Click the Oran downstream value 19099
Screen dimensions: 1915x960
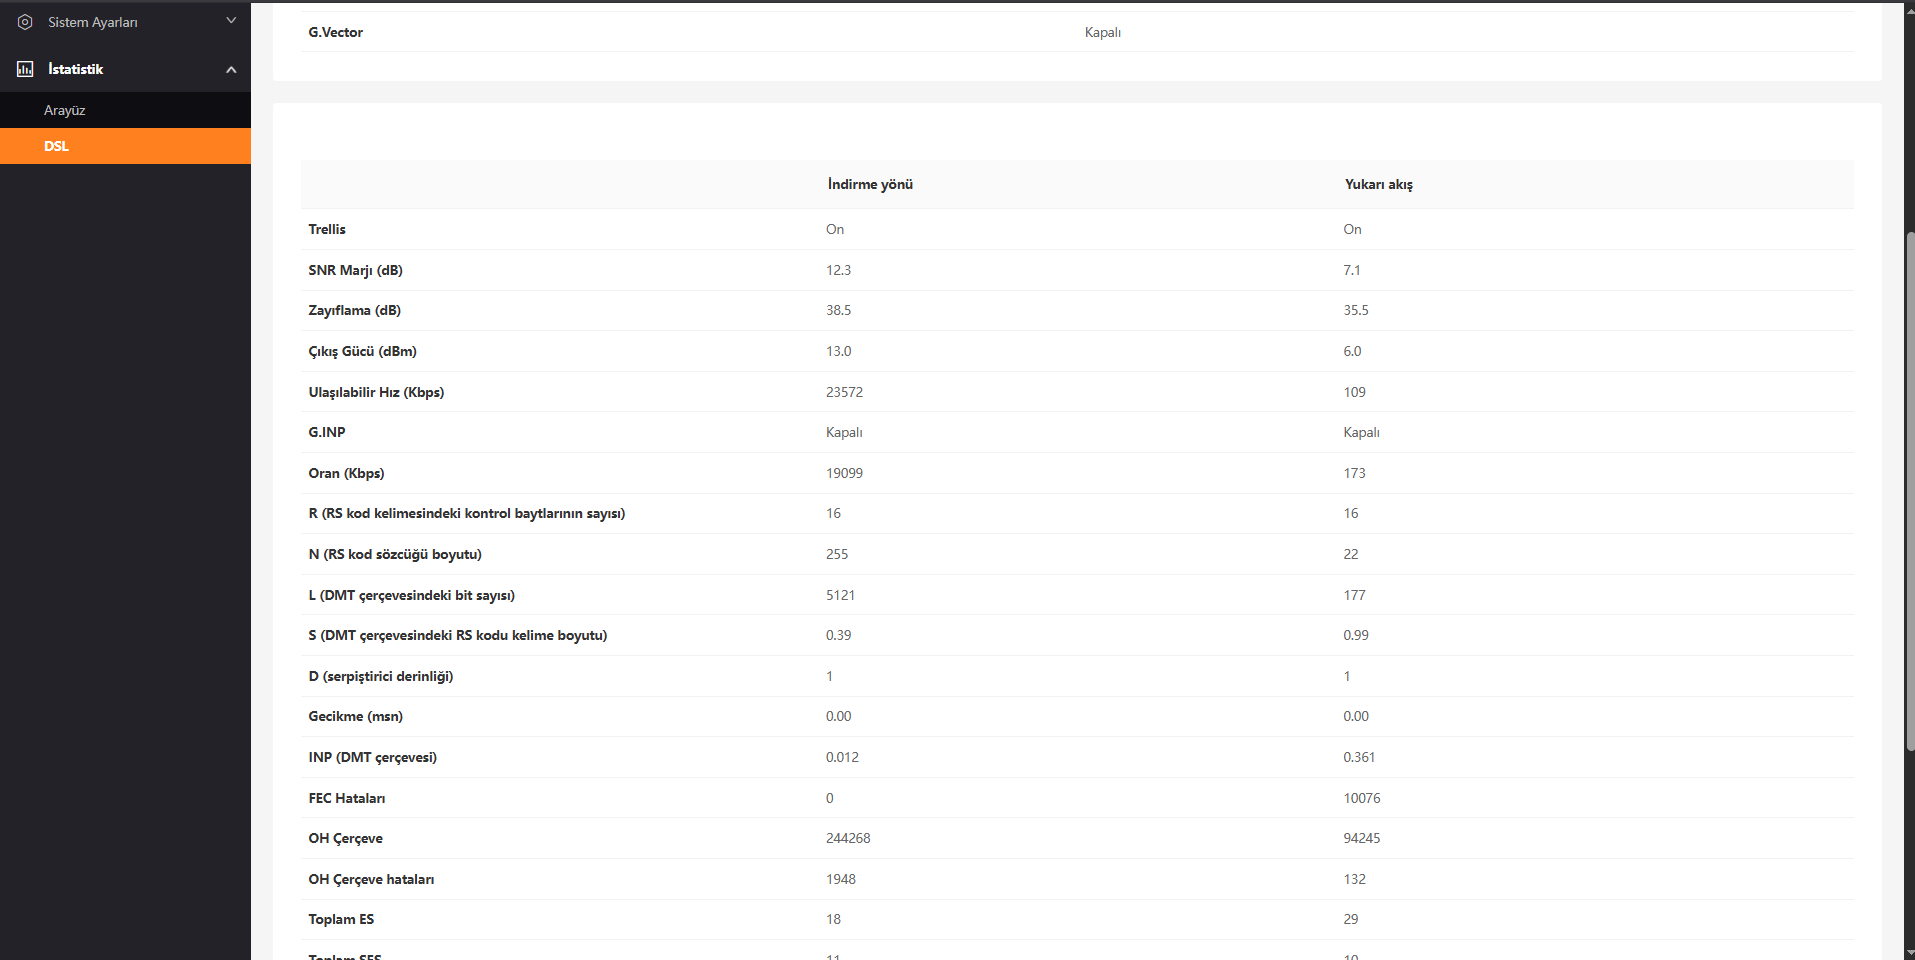pyautogui.click(x=844, y=473)
